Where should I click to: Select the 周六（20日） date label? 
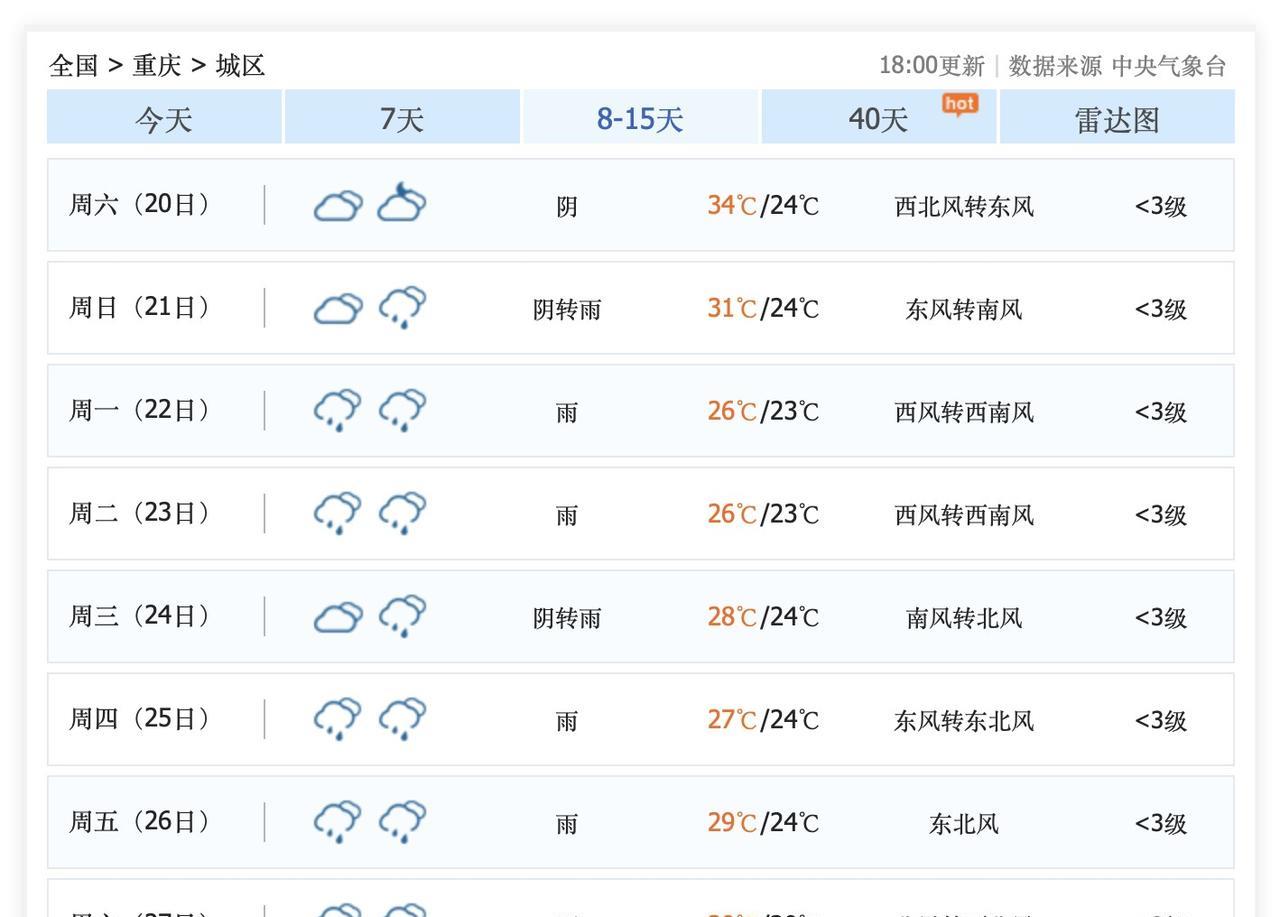140,204
